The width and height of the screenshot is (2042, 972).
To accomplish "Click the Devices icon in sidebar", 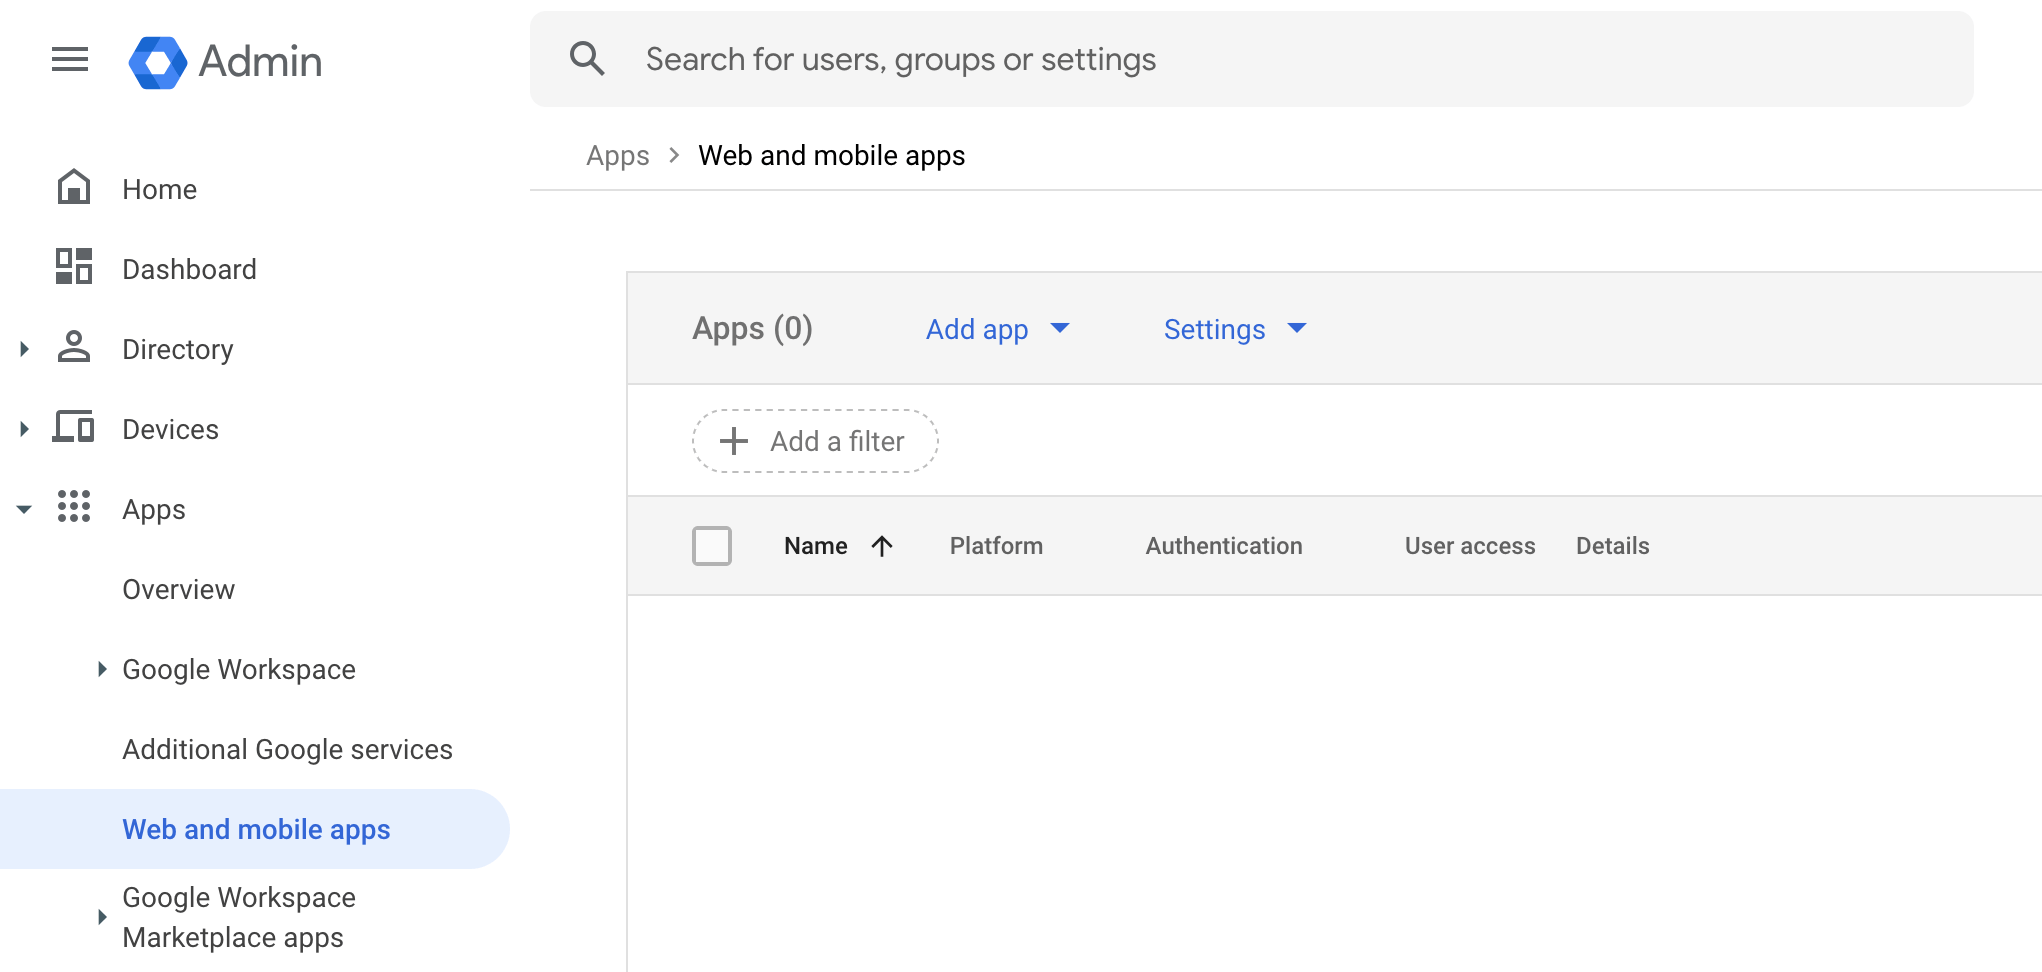I will pyautogui.click(x=74, y=427).
